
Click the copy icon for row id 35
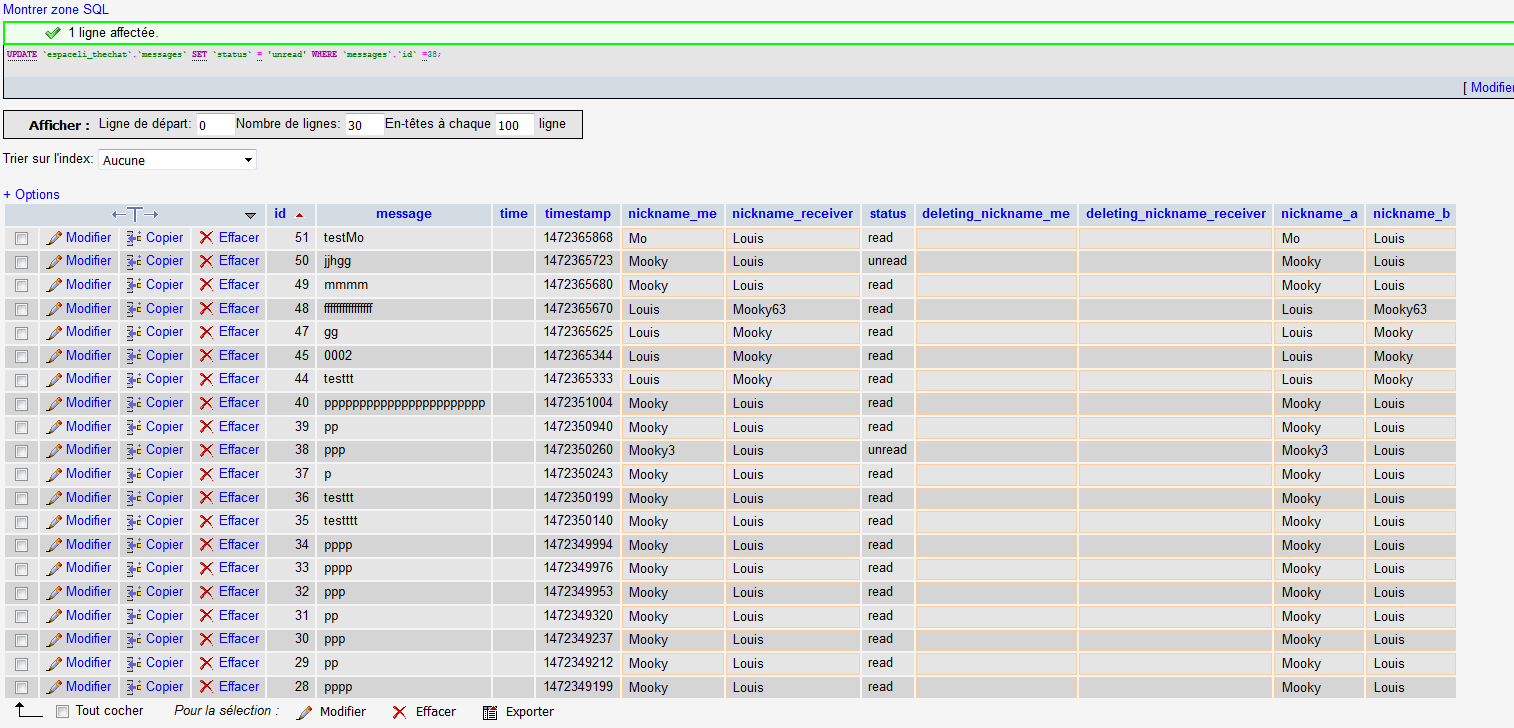pos(134,521)
